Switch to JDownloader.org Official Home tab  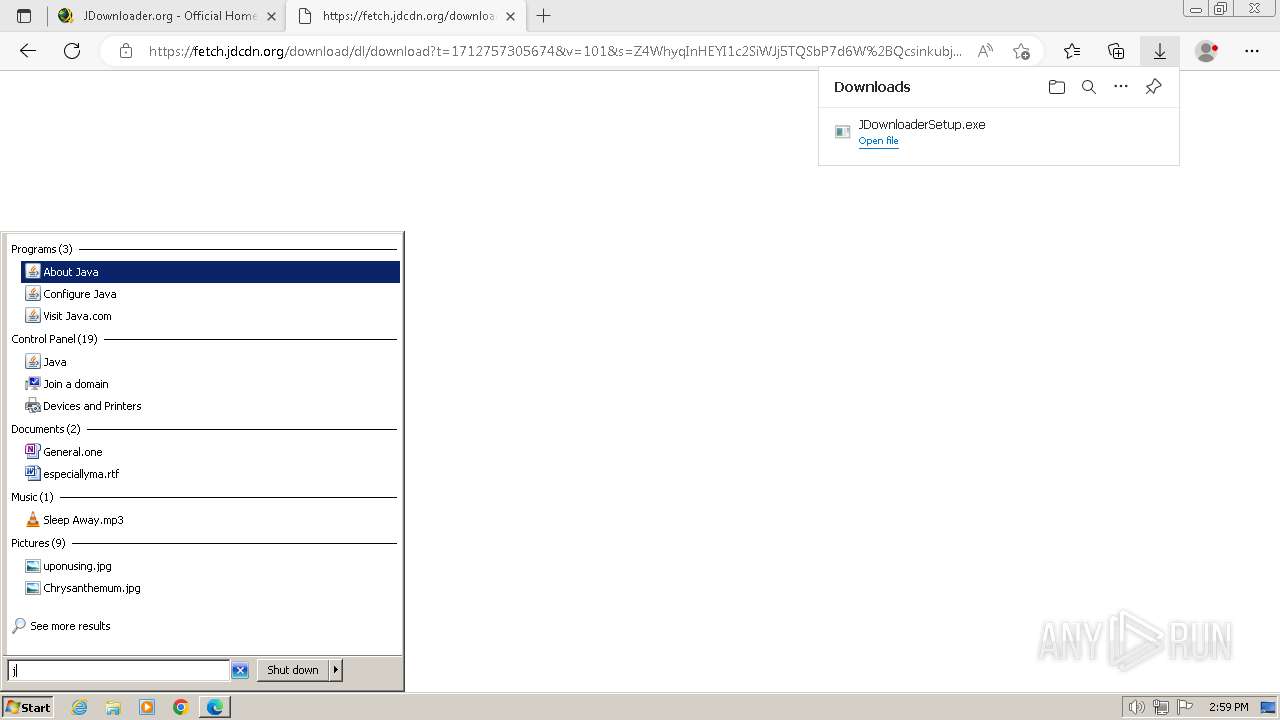click(166, 16)
